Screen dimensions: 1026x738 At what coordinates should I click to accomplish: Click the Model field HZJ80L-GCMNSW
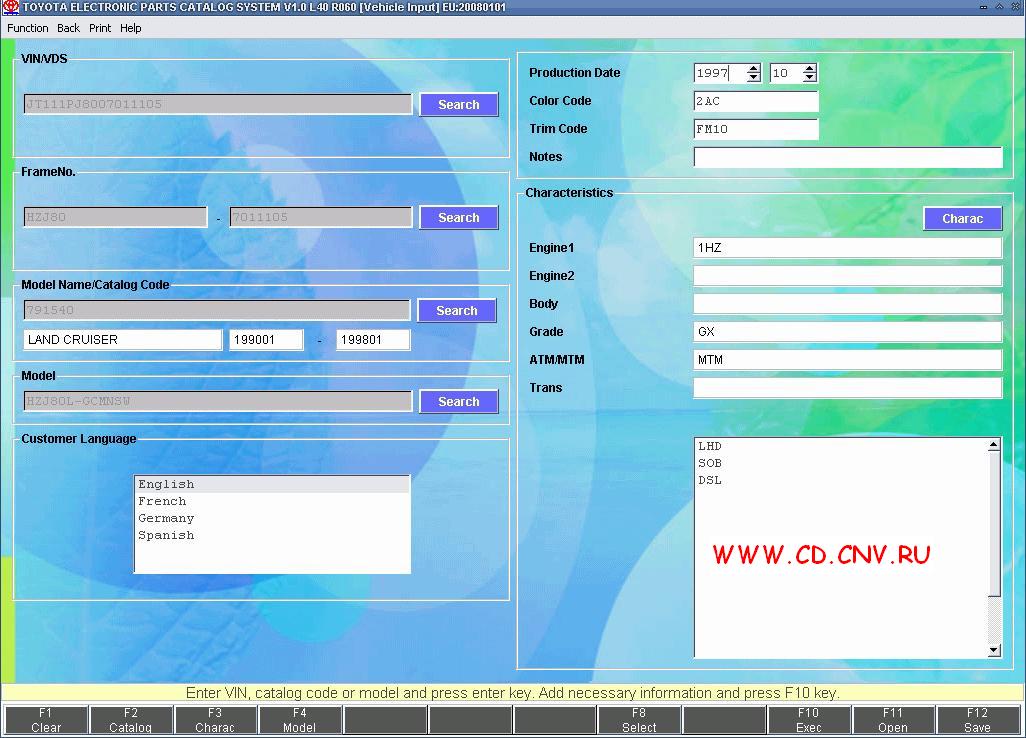point(218,401)
